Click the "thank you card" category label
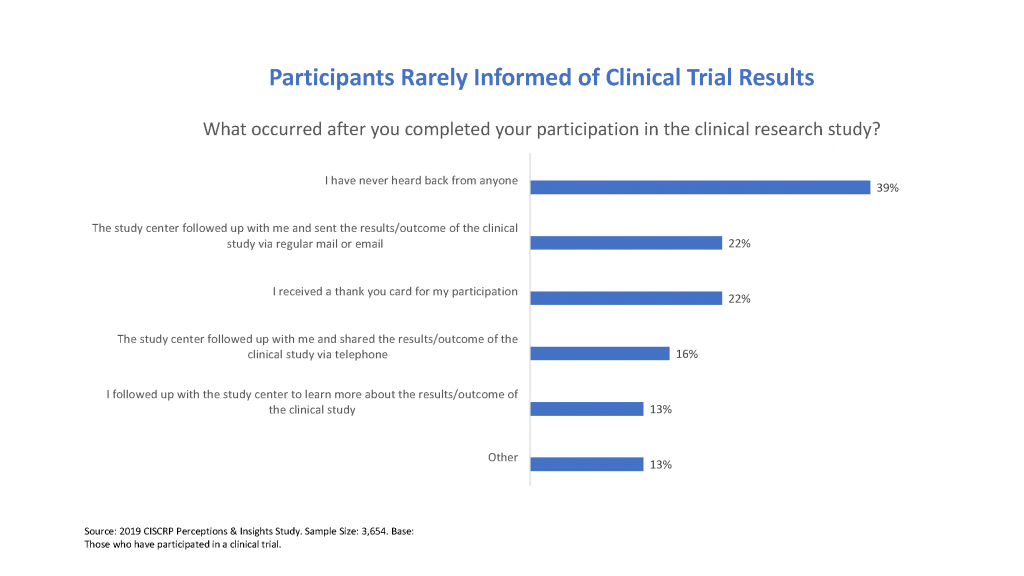1024x576 pixels. point(395,292)
